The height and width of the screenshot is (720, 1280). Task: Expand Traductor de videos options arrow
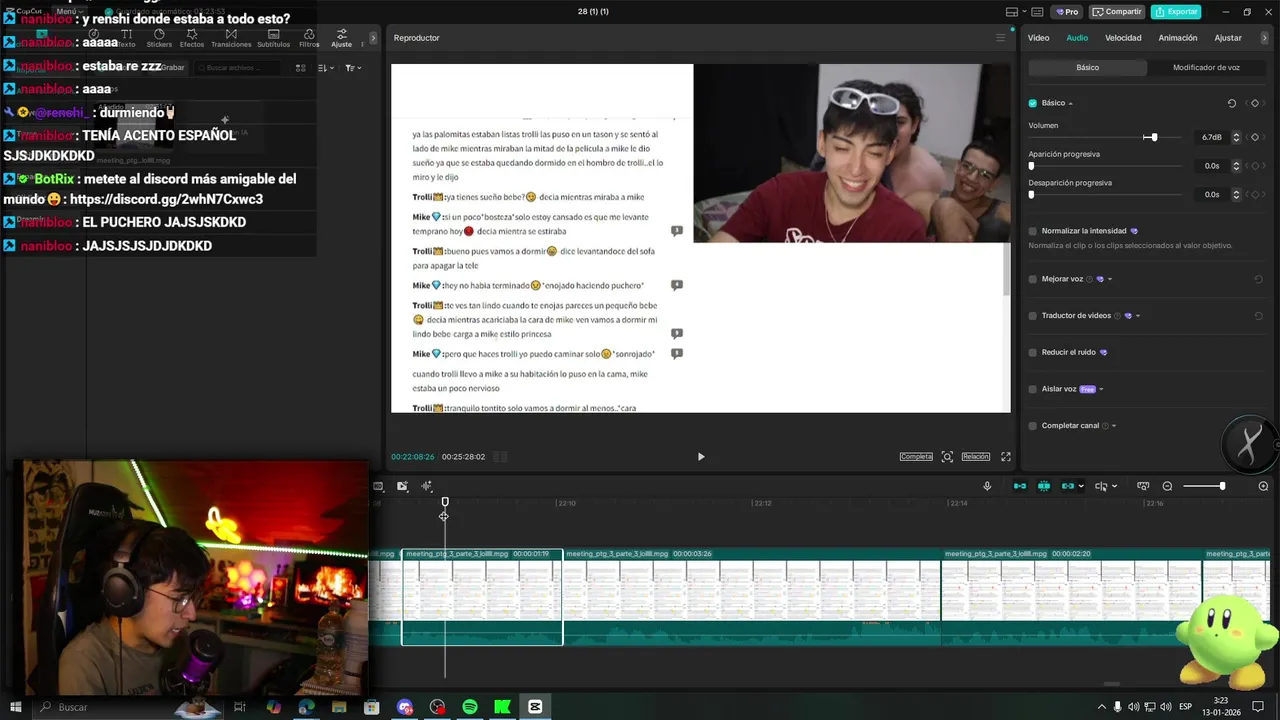1138,316
